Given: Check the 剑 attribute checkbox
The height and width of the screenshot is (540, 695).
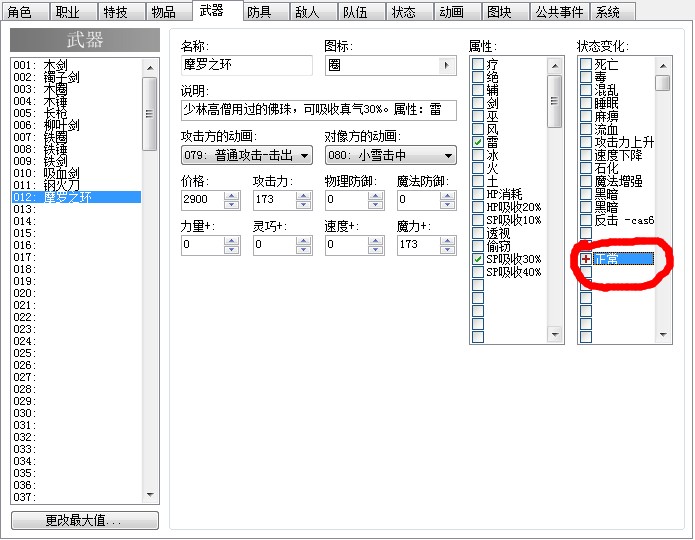Looking at the screenshot, I should pyautogui.click(x=478, y=103).
